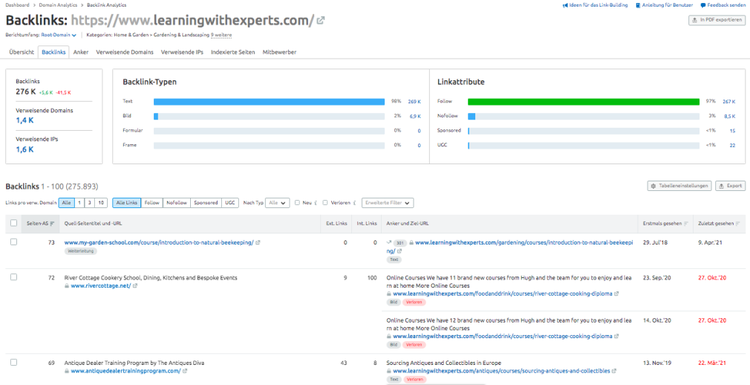The image size is (750, 385).
Task: Open external icon next to my-garden-school.com URL
Action: pyautogui.click(x=258, y=242)
